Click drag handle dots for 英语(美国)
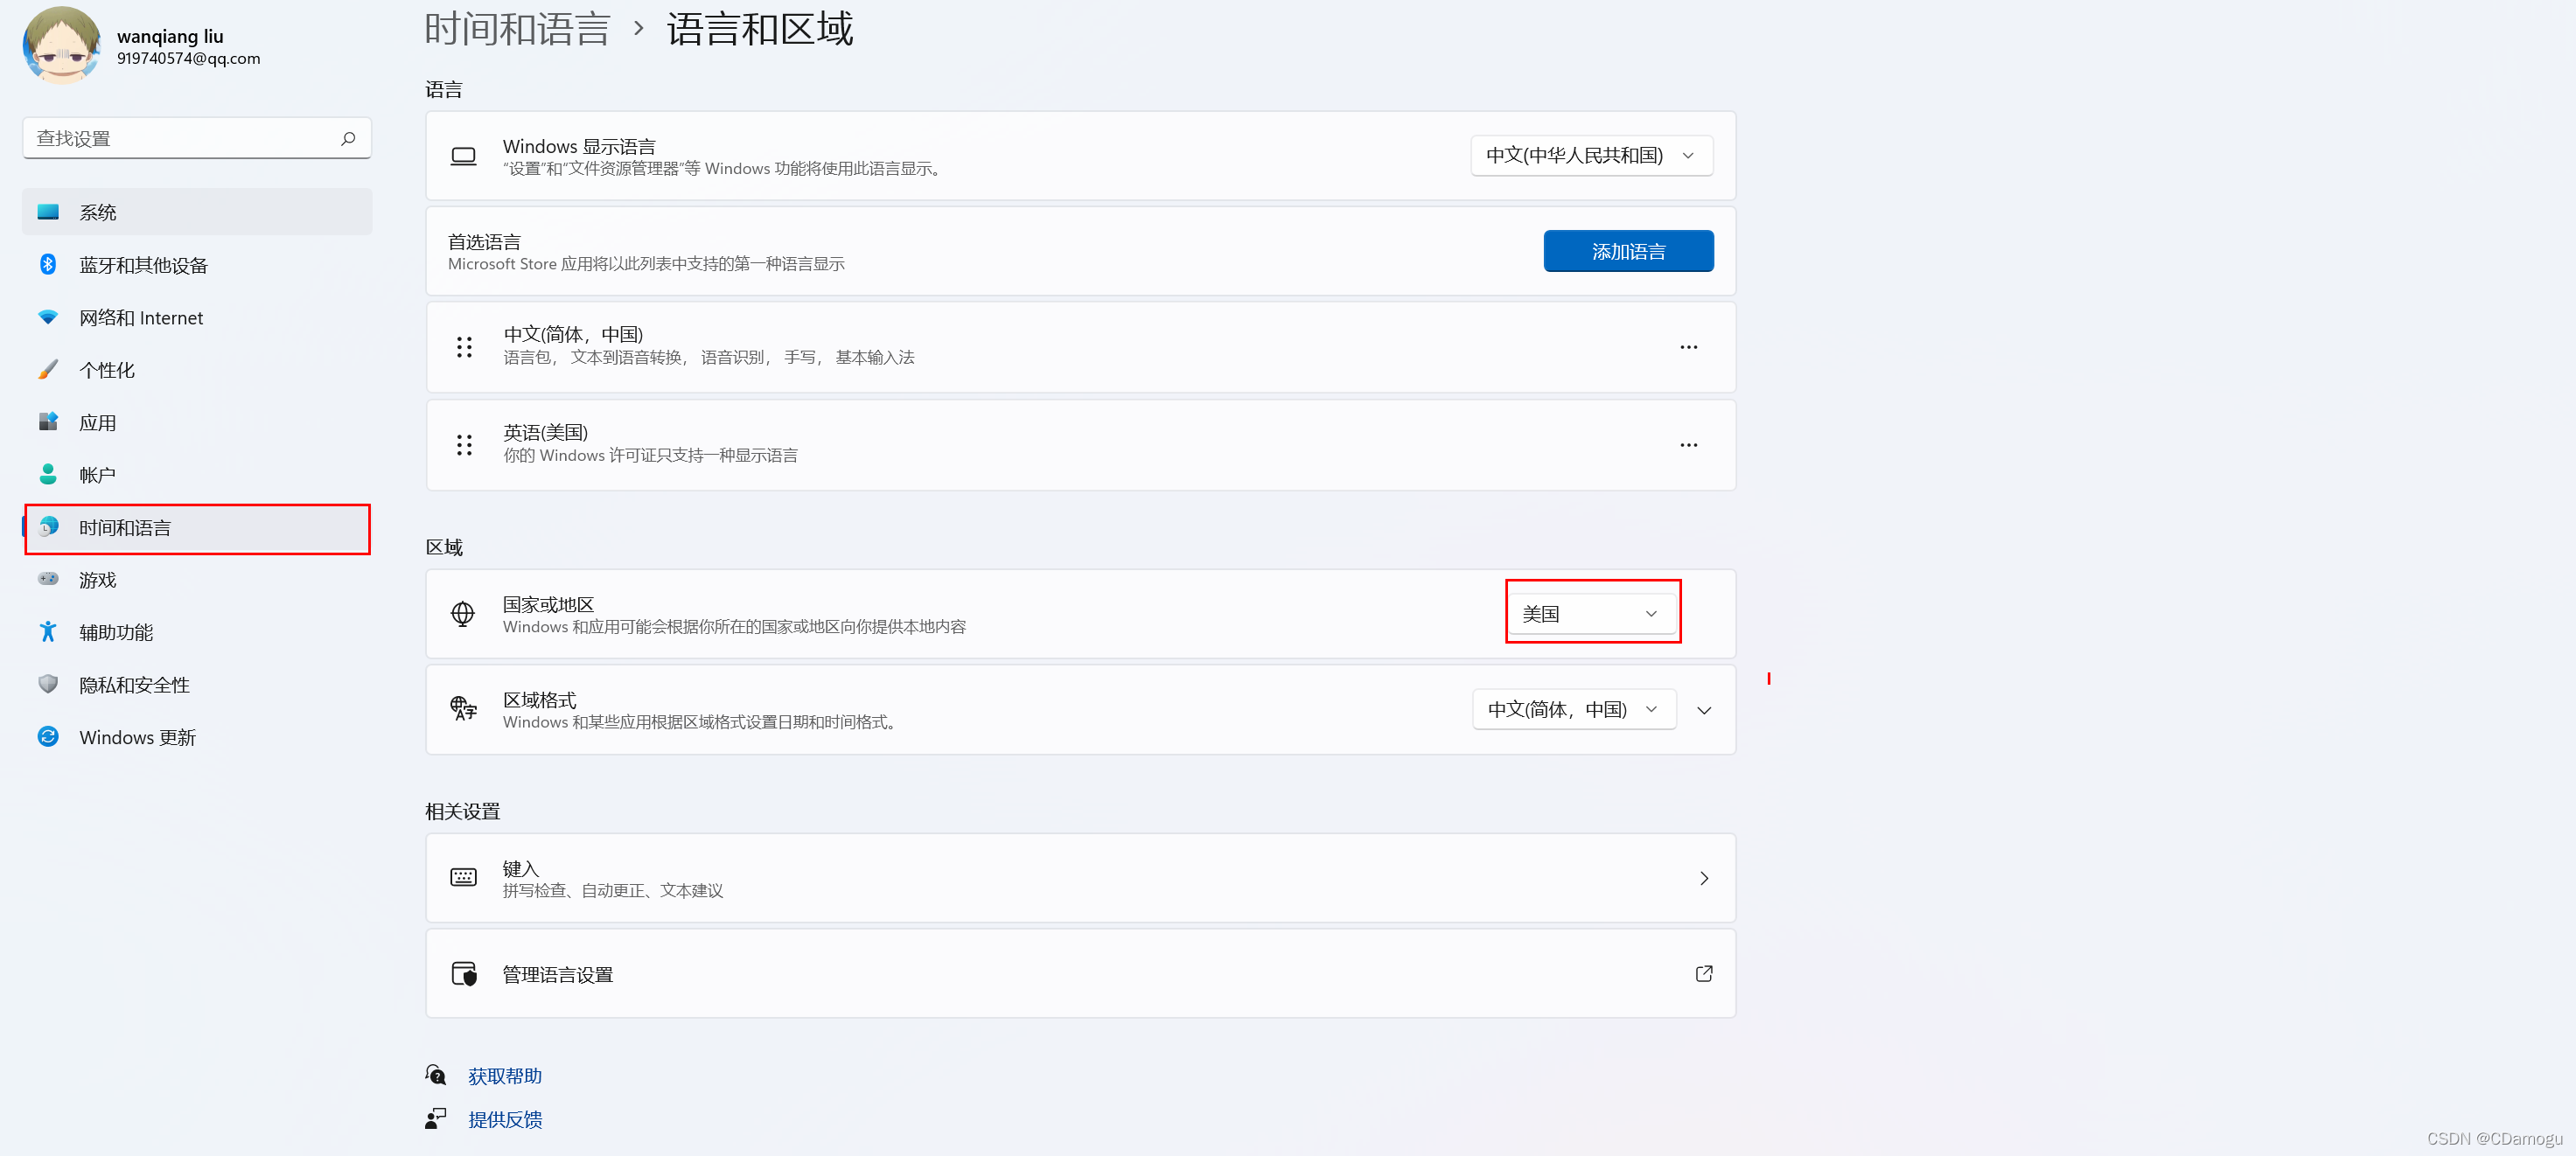Viewport: 2576px width, 1156px height. click(464, 445)
